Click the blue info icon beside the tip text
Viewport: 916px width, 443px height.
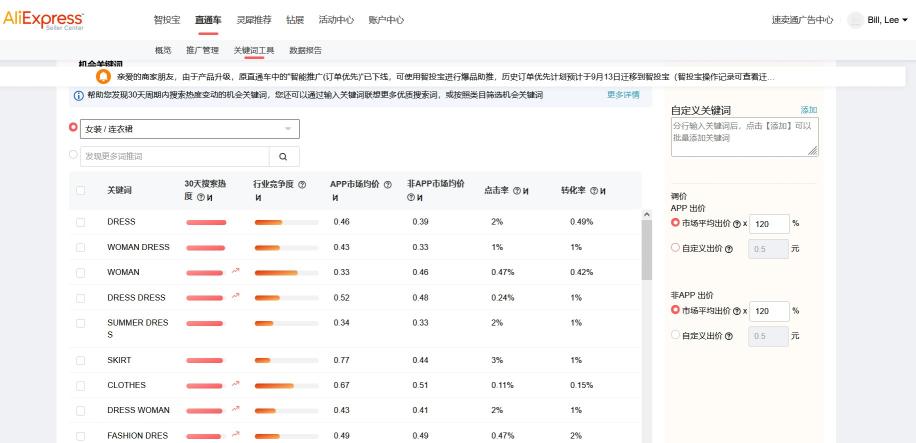[x=79, y=95]
